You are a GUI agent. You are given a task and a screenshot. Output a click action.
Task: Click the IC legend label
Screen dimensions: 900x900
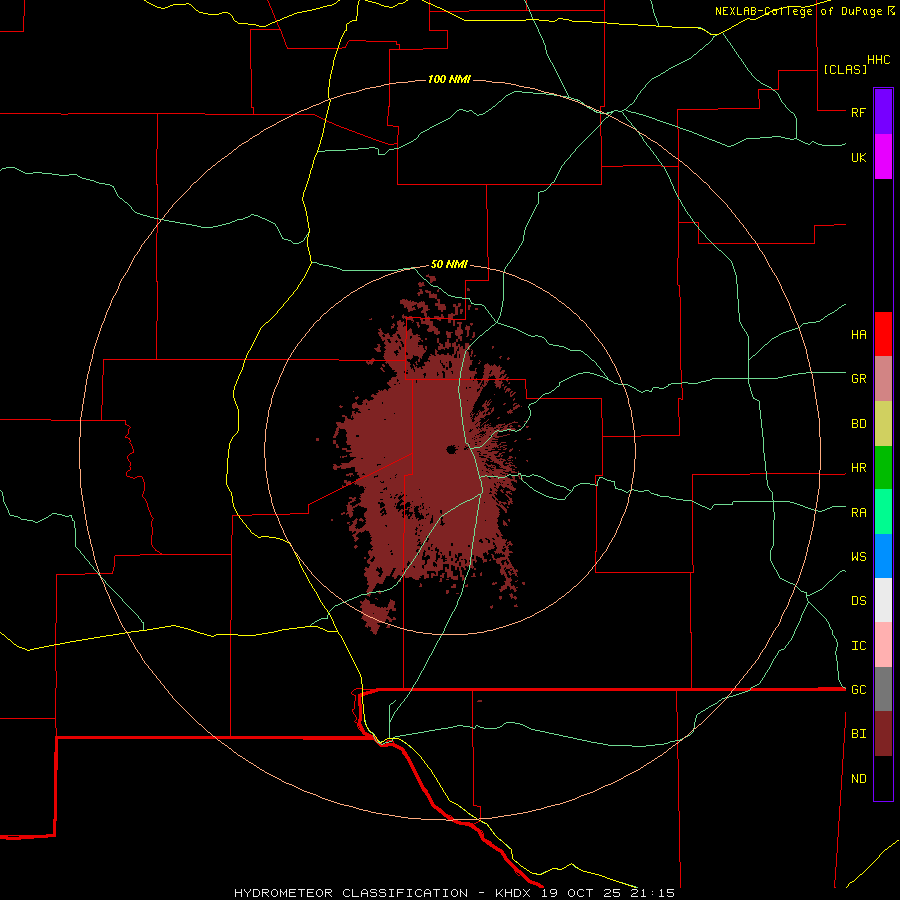coord(858,646)
